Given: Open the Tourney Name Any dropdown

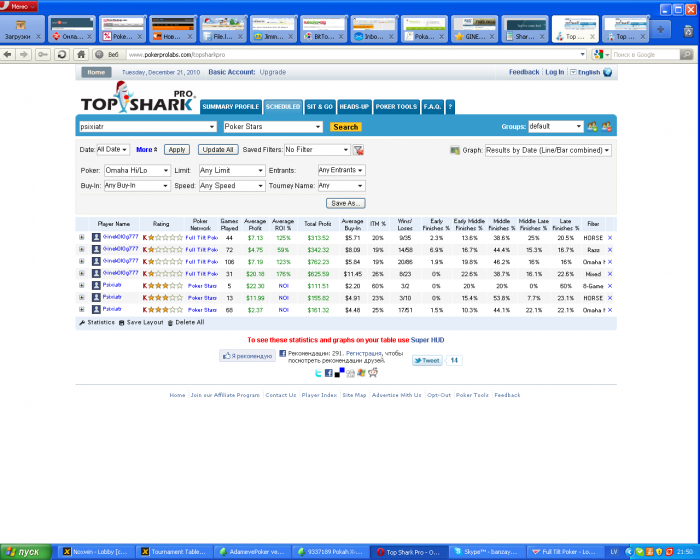Looking at the screenshot, I should pos(342,186).
